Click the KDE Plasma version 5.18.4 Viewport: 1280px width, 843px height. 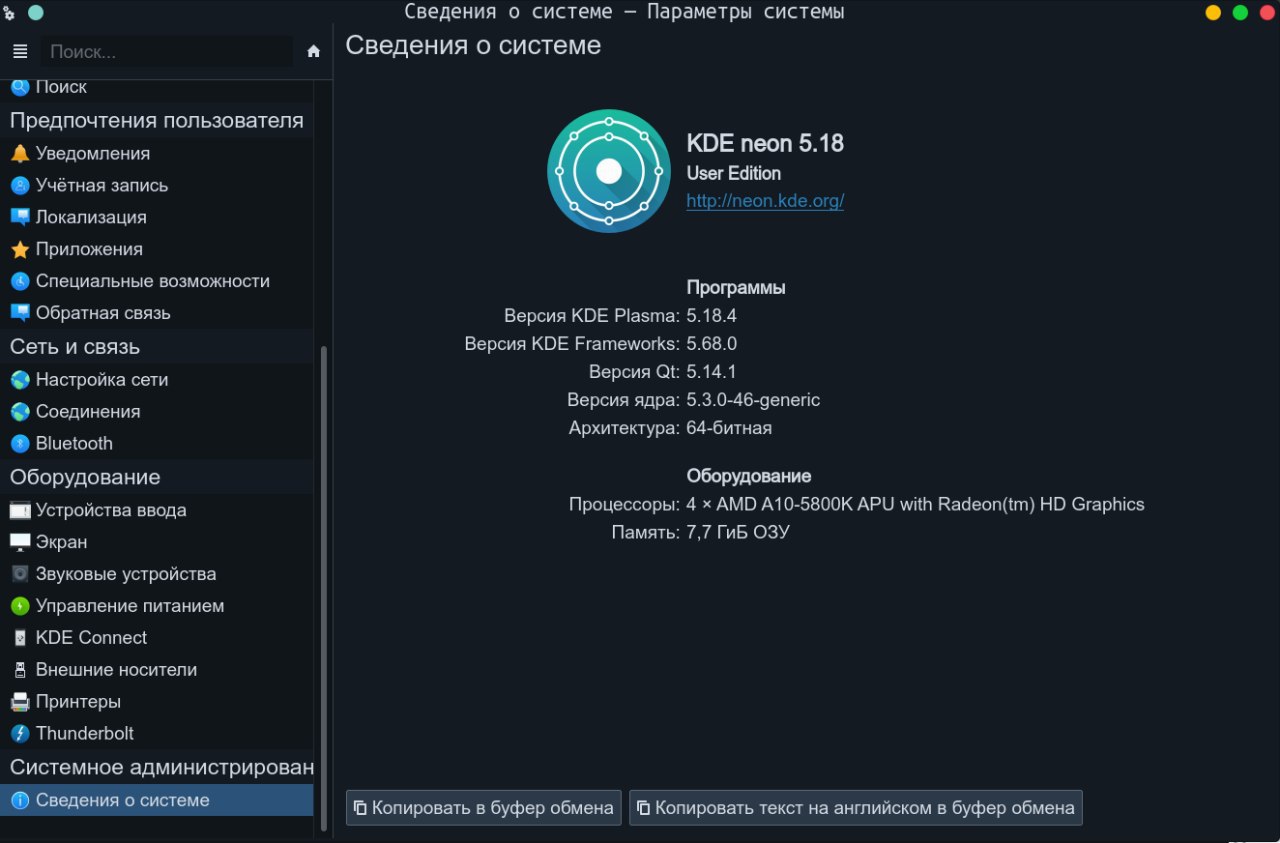711,316
